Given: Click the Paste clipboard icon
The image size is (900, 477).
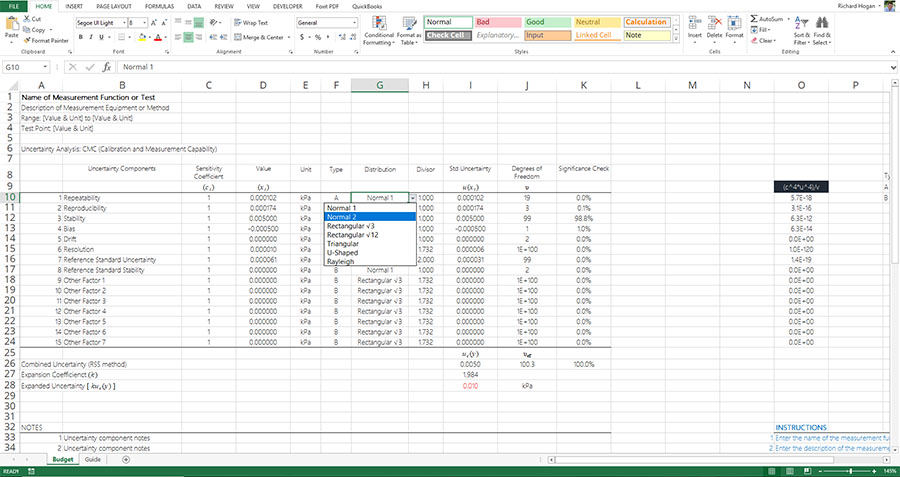Looking at the screenshot, I should click(x=11, y=24).
